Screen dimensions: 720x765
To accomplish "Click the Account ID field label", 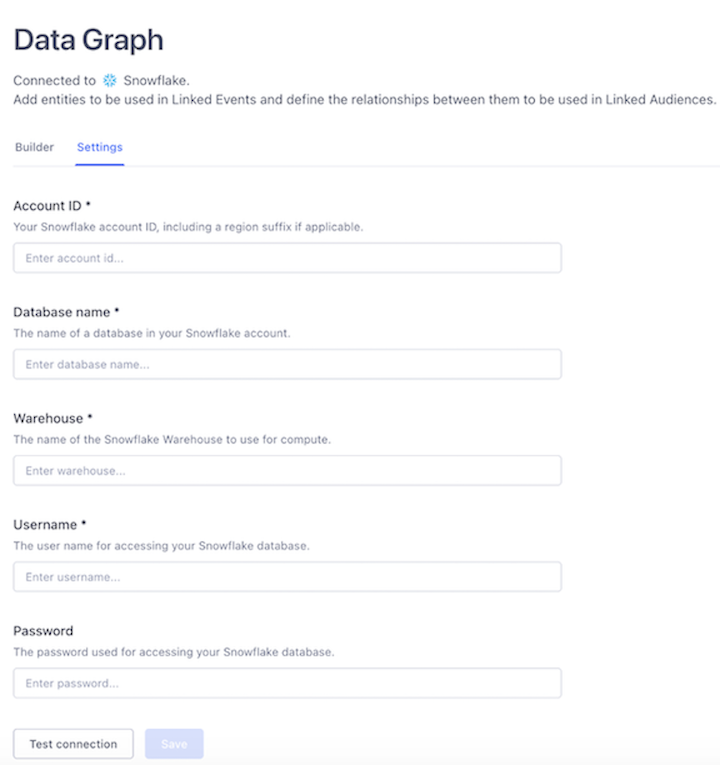I will [51, 206].
